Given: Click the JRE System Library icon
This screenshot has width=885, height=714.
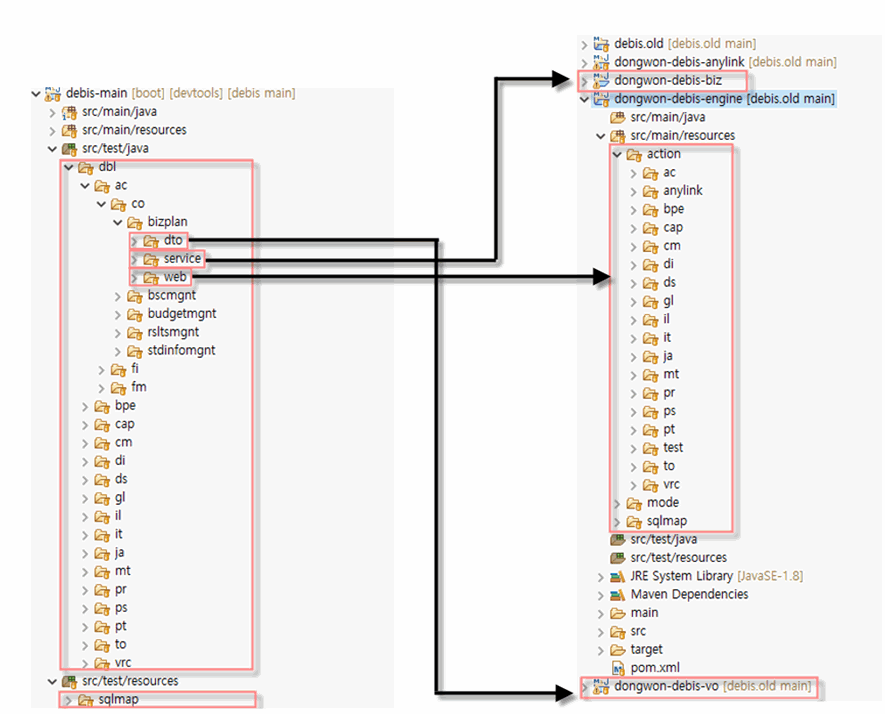Looking at the screenshot, I should [x=618, y=577].
